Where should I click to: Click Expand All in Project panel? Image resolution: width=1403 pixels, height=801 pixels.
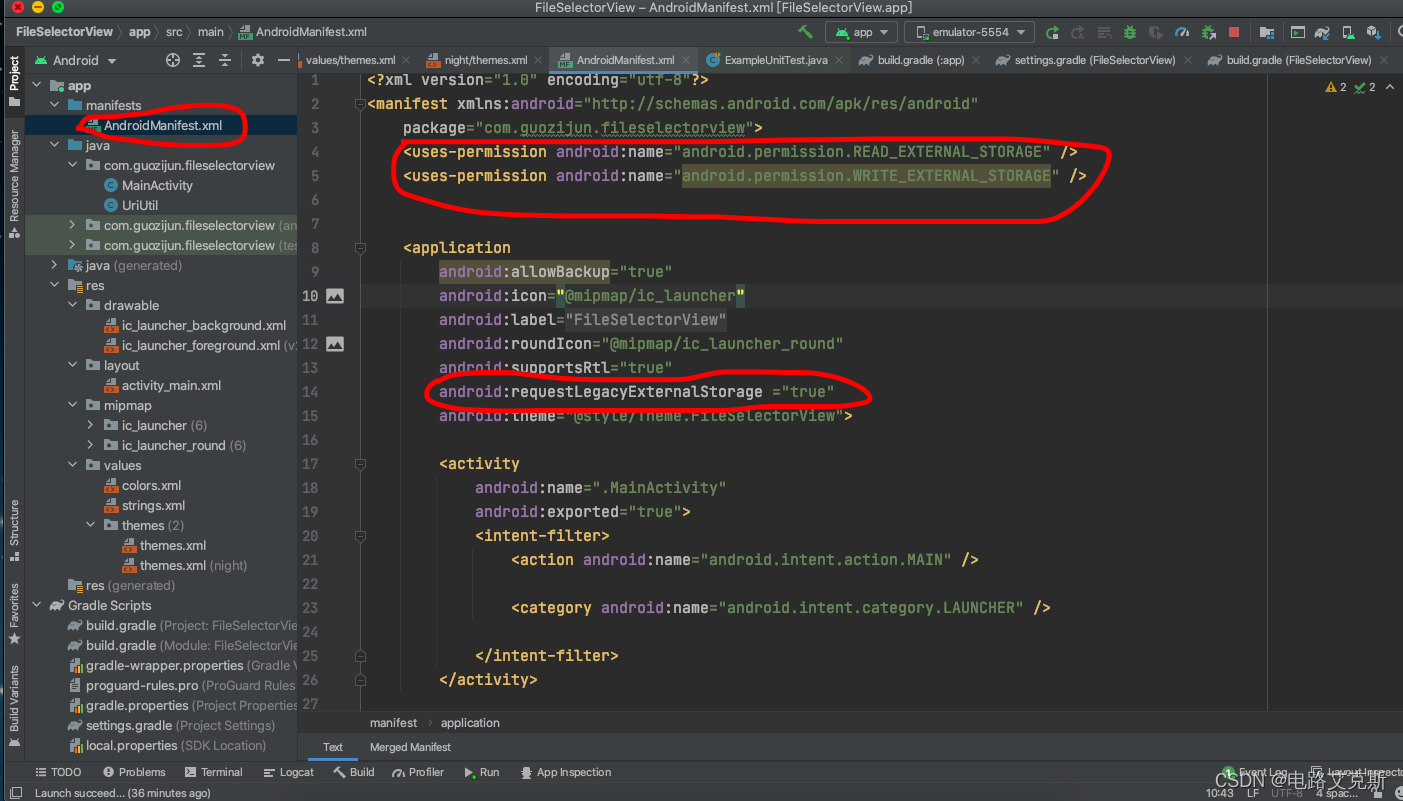[x=199, y=60]
